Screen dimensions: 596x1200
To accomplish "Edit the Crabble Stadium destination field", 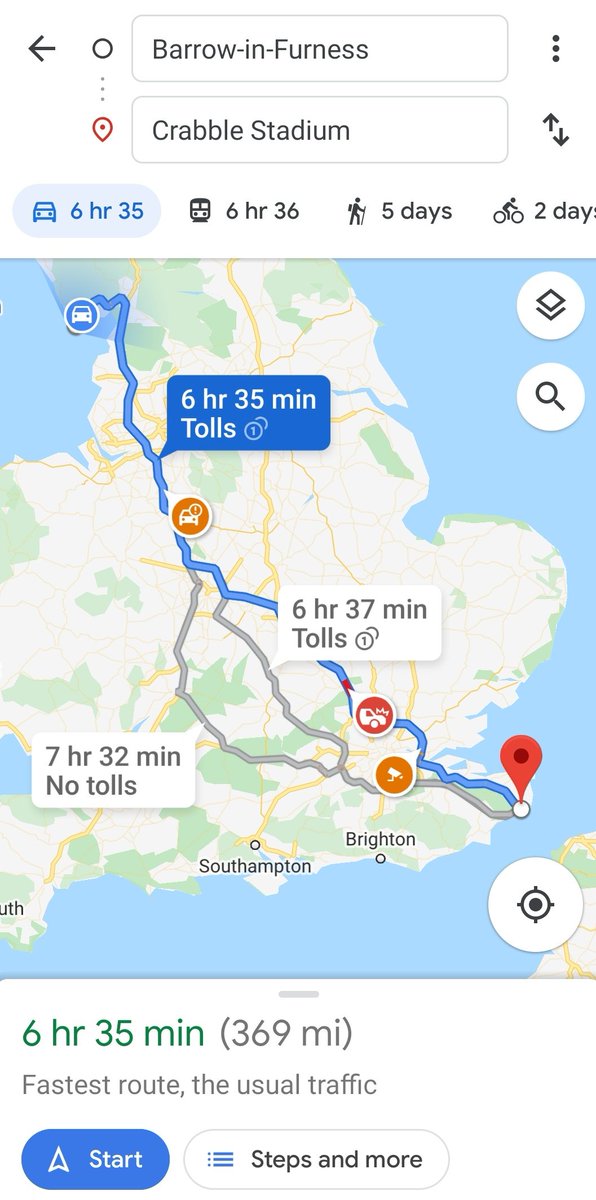I will [x=320, y=130].
